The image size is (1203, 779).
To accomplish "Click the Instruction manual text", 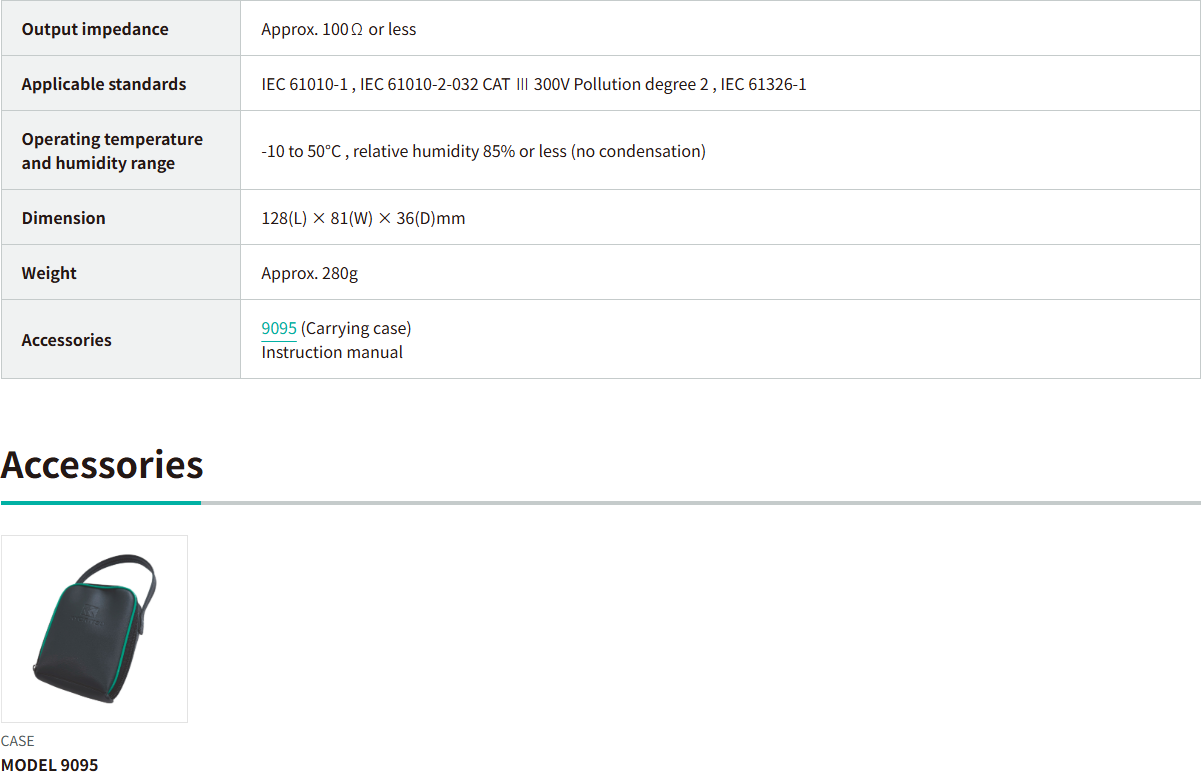I will (332, 352).
